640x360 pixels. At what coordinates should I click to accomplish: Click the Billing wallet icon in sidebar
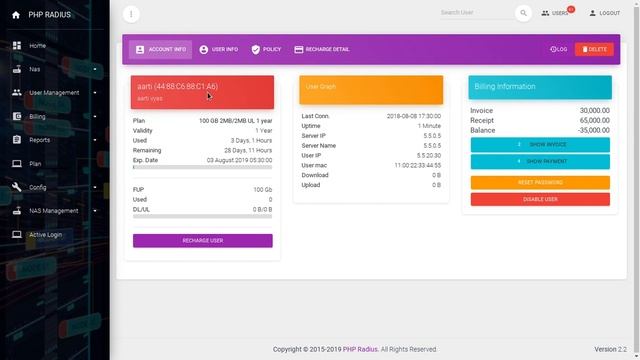point(17,116)
